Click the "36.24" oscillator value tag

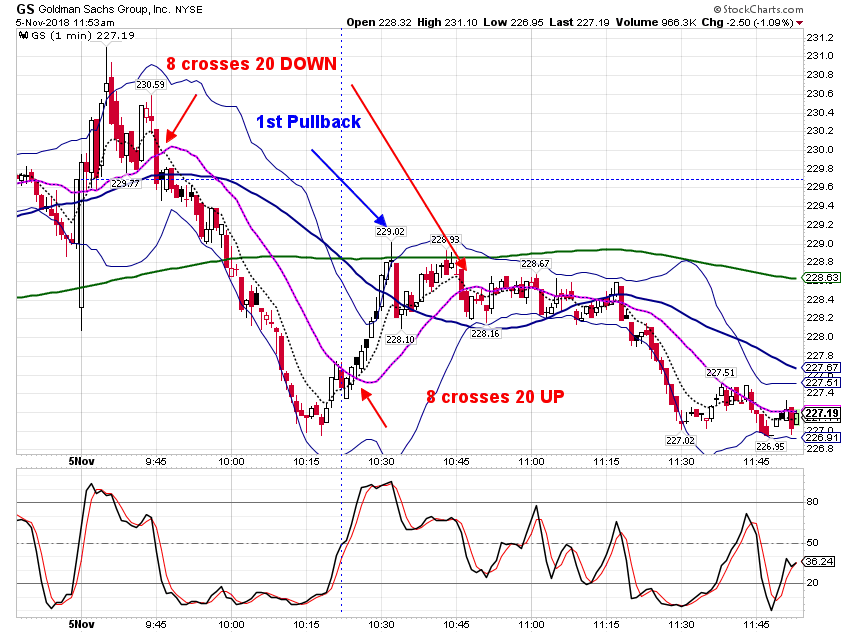click(x=819, y=561)
